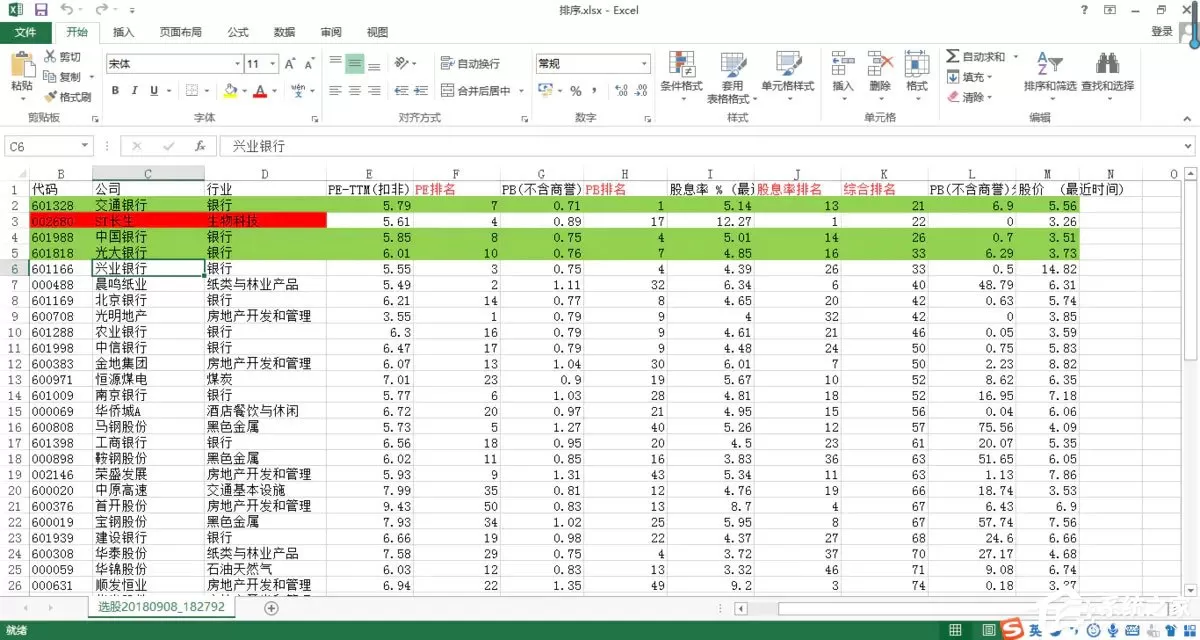Image resolution: width=1200 pixels, height=640 pixels.
Task: Click Merge and Center (合并后居中)
Action: (475, 91)
